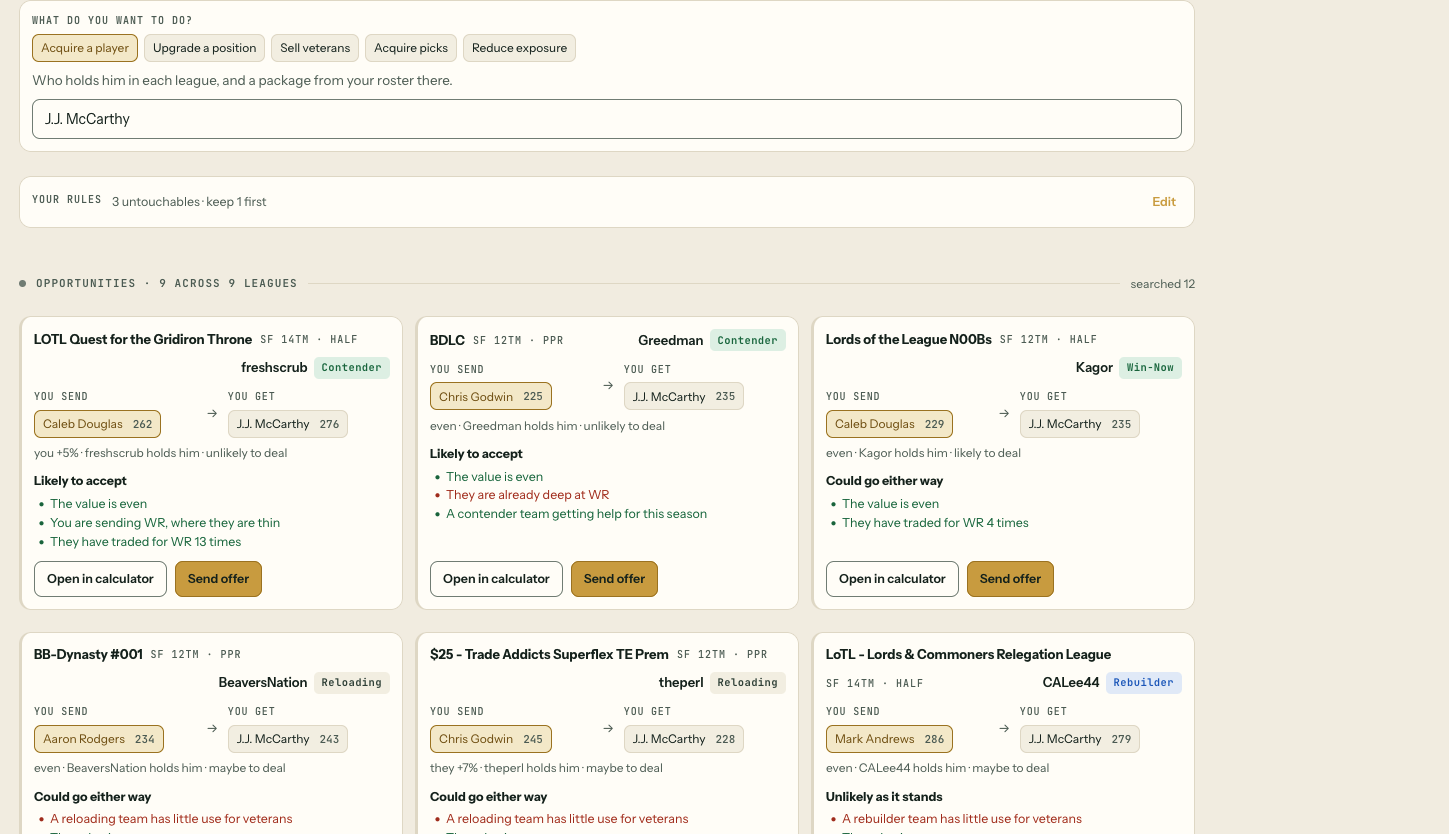Edit your trade rules

1164,202
